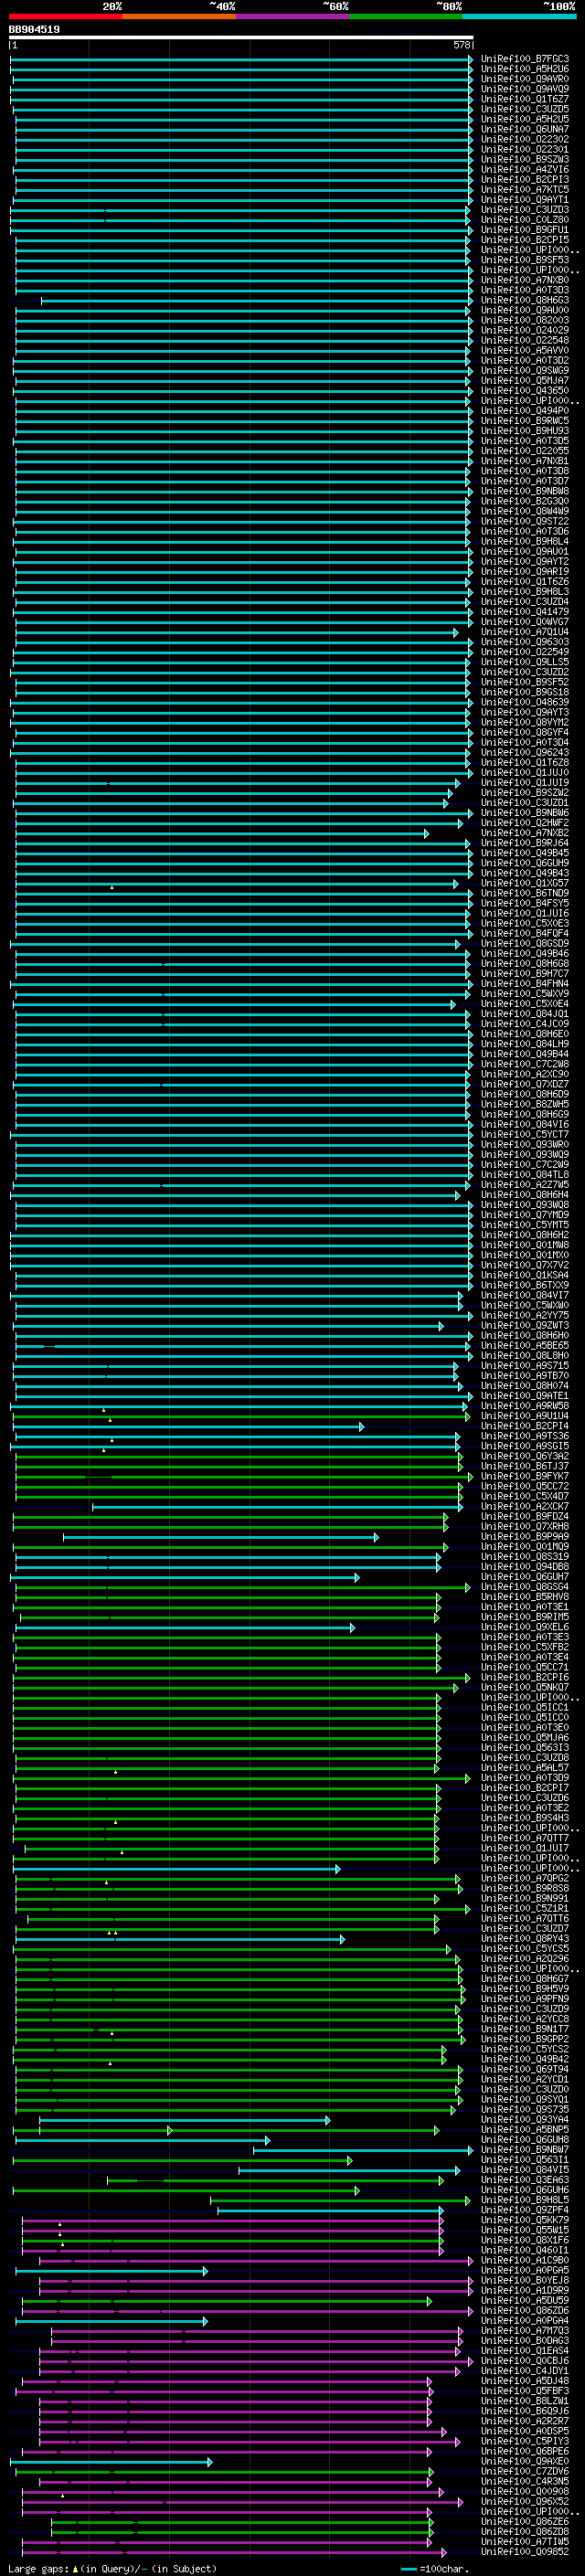Select the label UniRef100_A5DU59

click(524, 2300)
